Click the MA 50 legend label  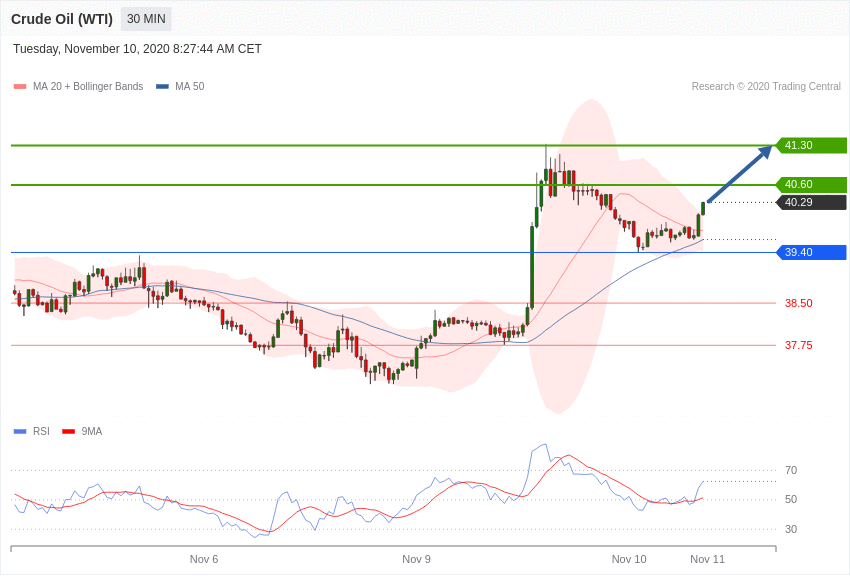(190, 87)
